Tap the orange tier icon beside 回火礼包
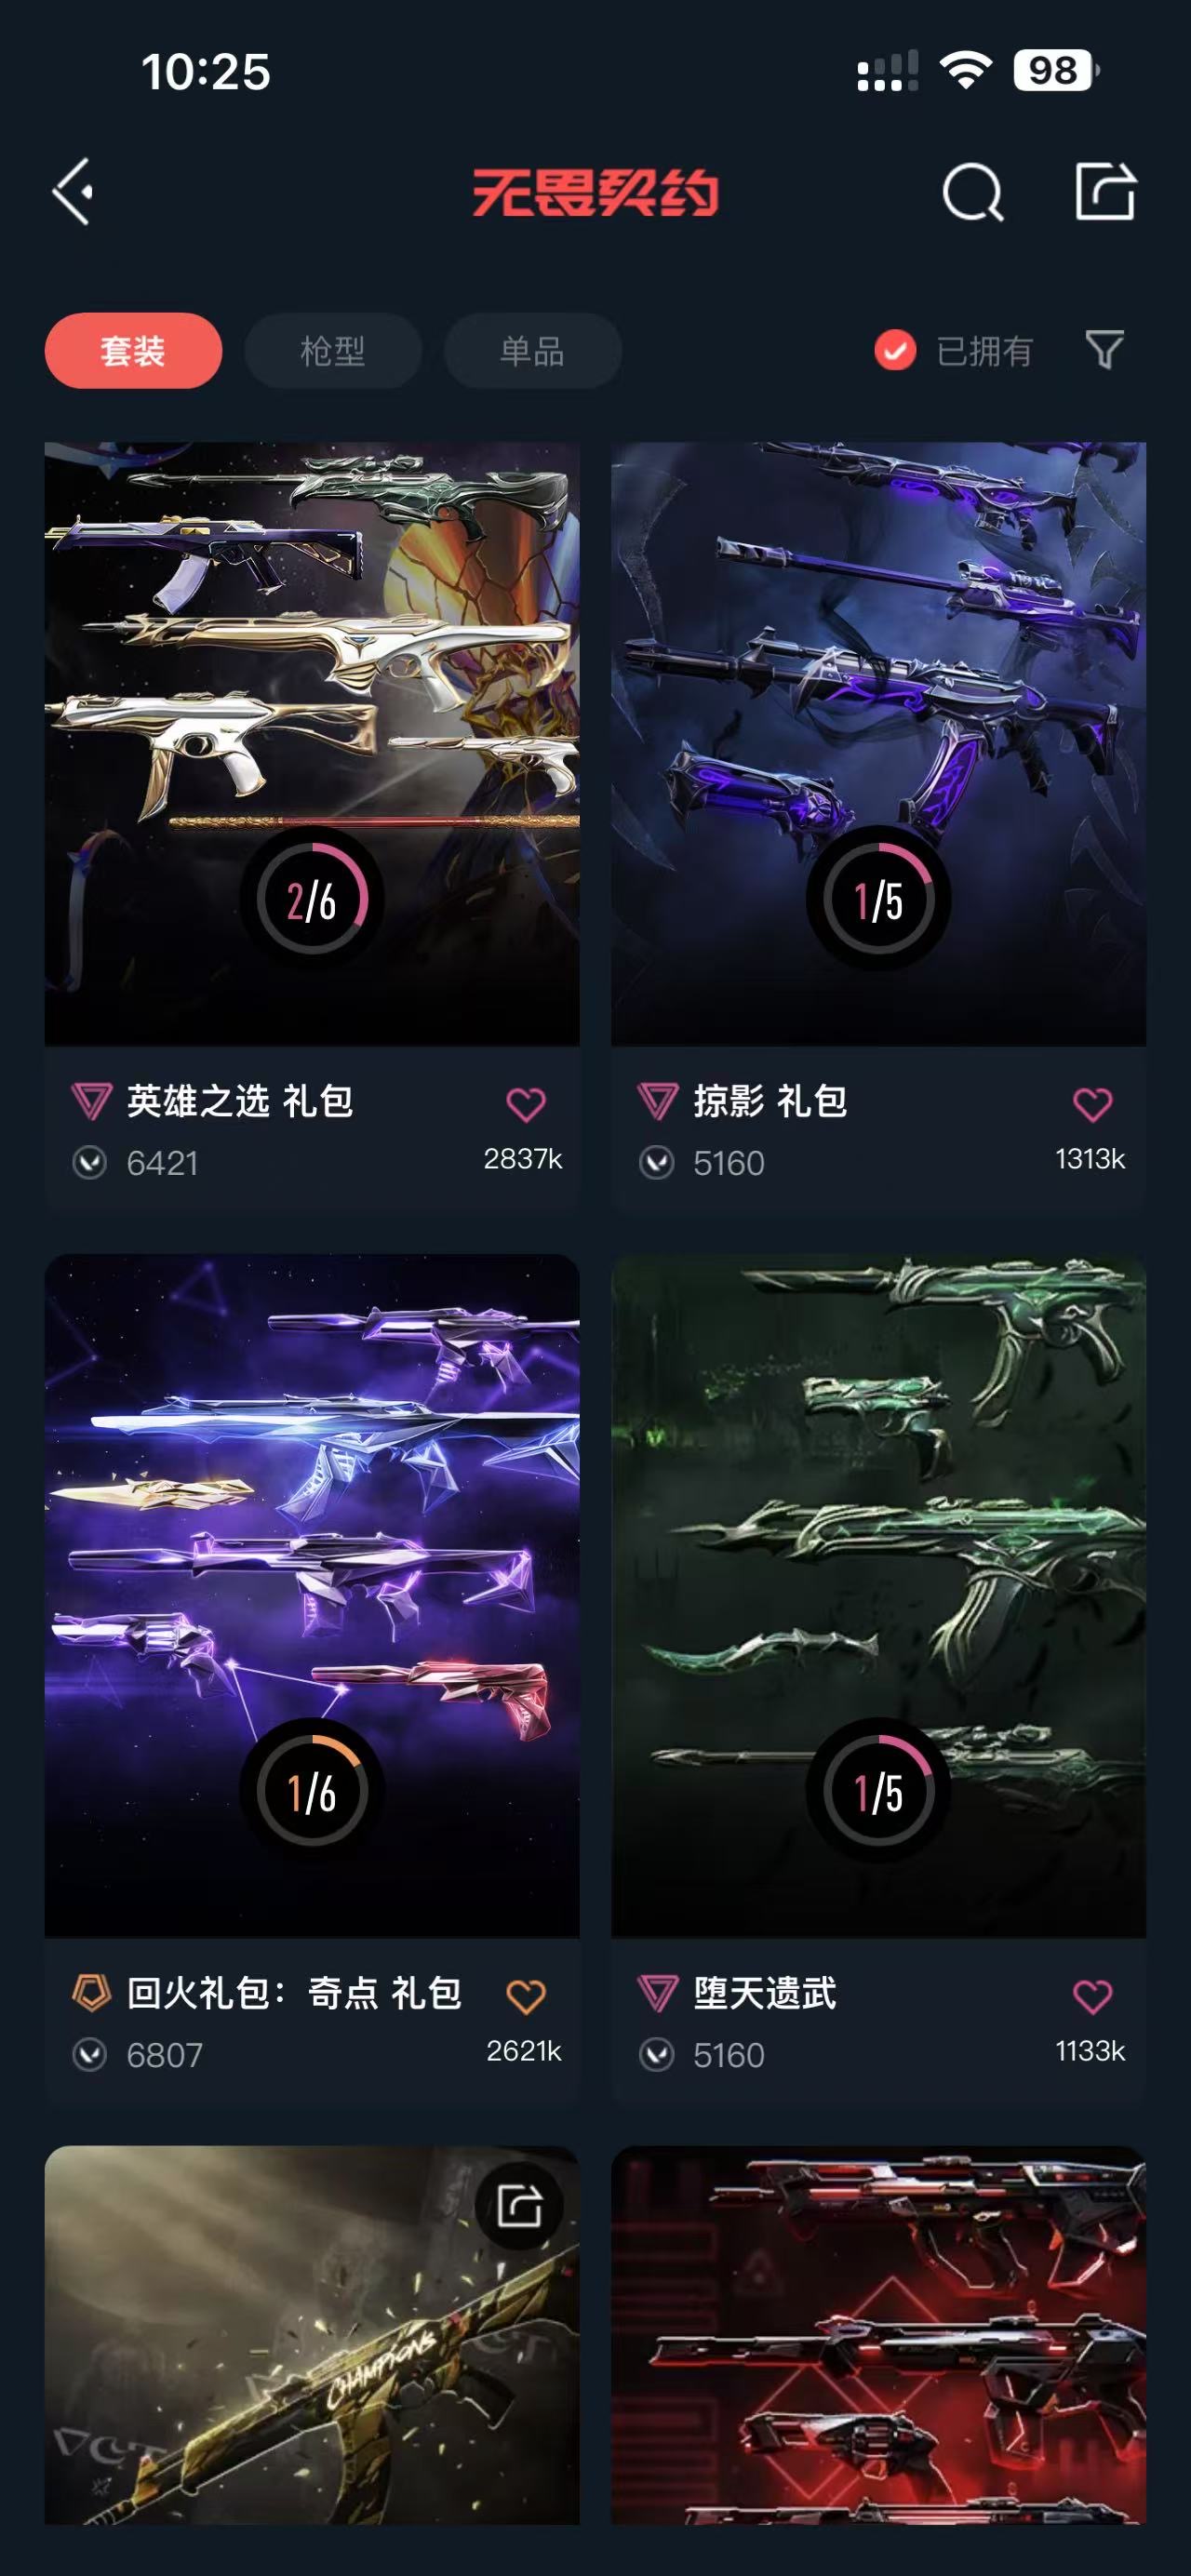This screenshot has width=1191, height=2576. pos(91,1993)
